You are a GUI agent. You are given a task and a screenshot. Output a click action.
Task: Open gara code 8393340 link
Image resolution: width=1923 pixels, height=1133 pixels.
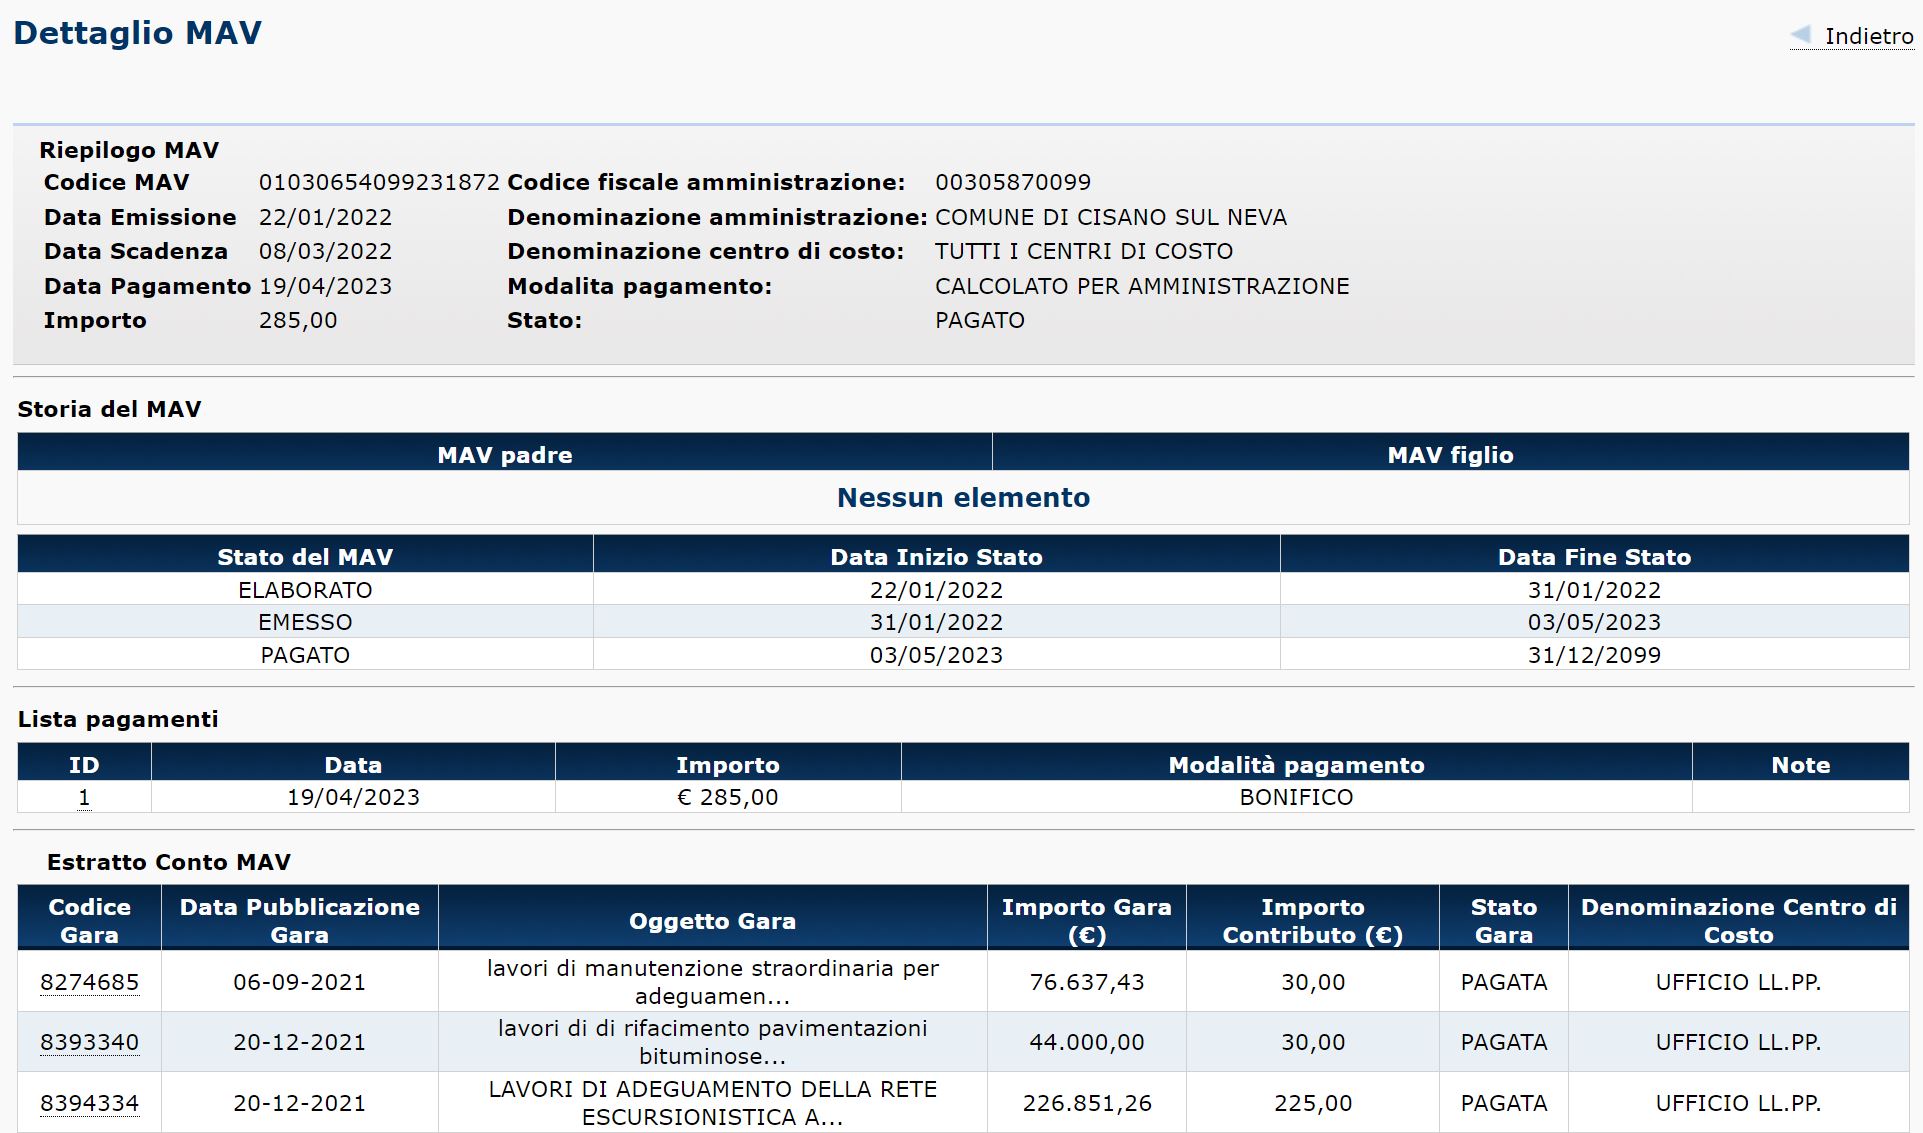point(89,1043)
